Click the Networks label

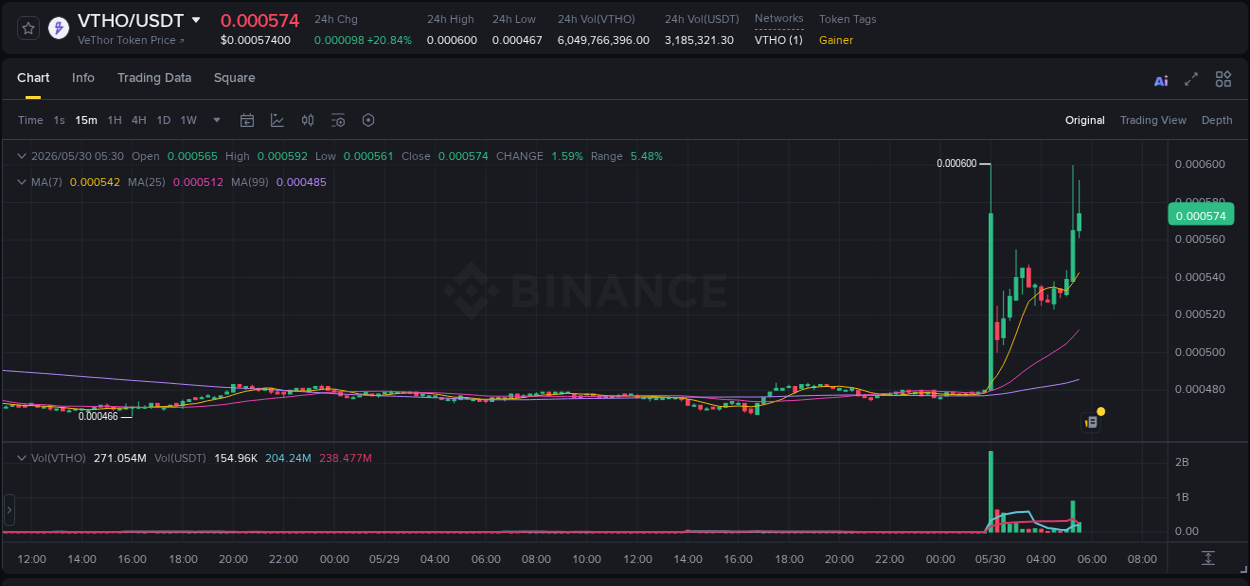click(779, 19)
